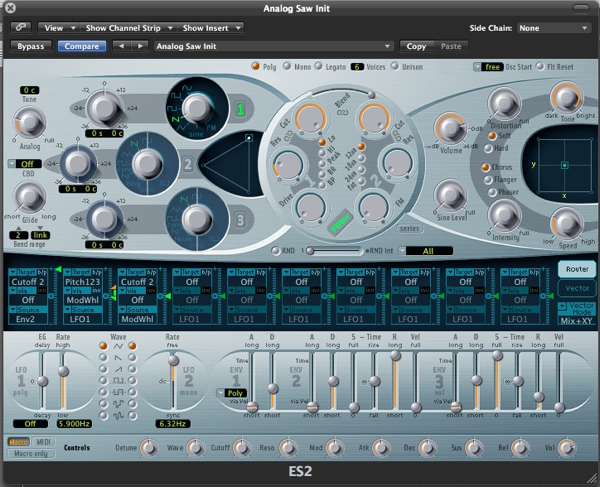The width and height of the screenshot is (600, 487).
Task: Select Poly keyboard mode
Action: click(x=255, y=66)
